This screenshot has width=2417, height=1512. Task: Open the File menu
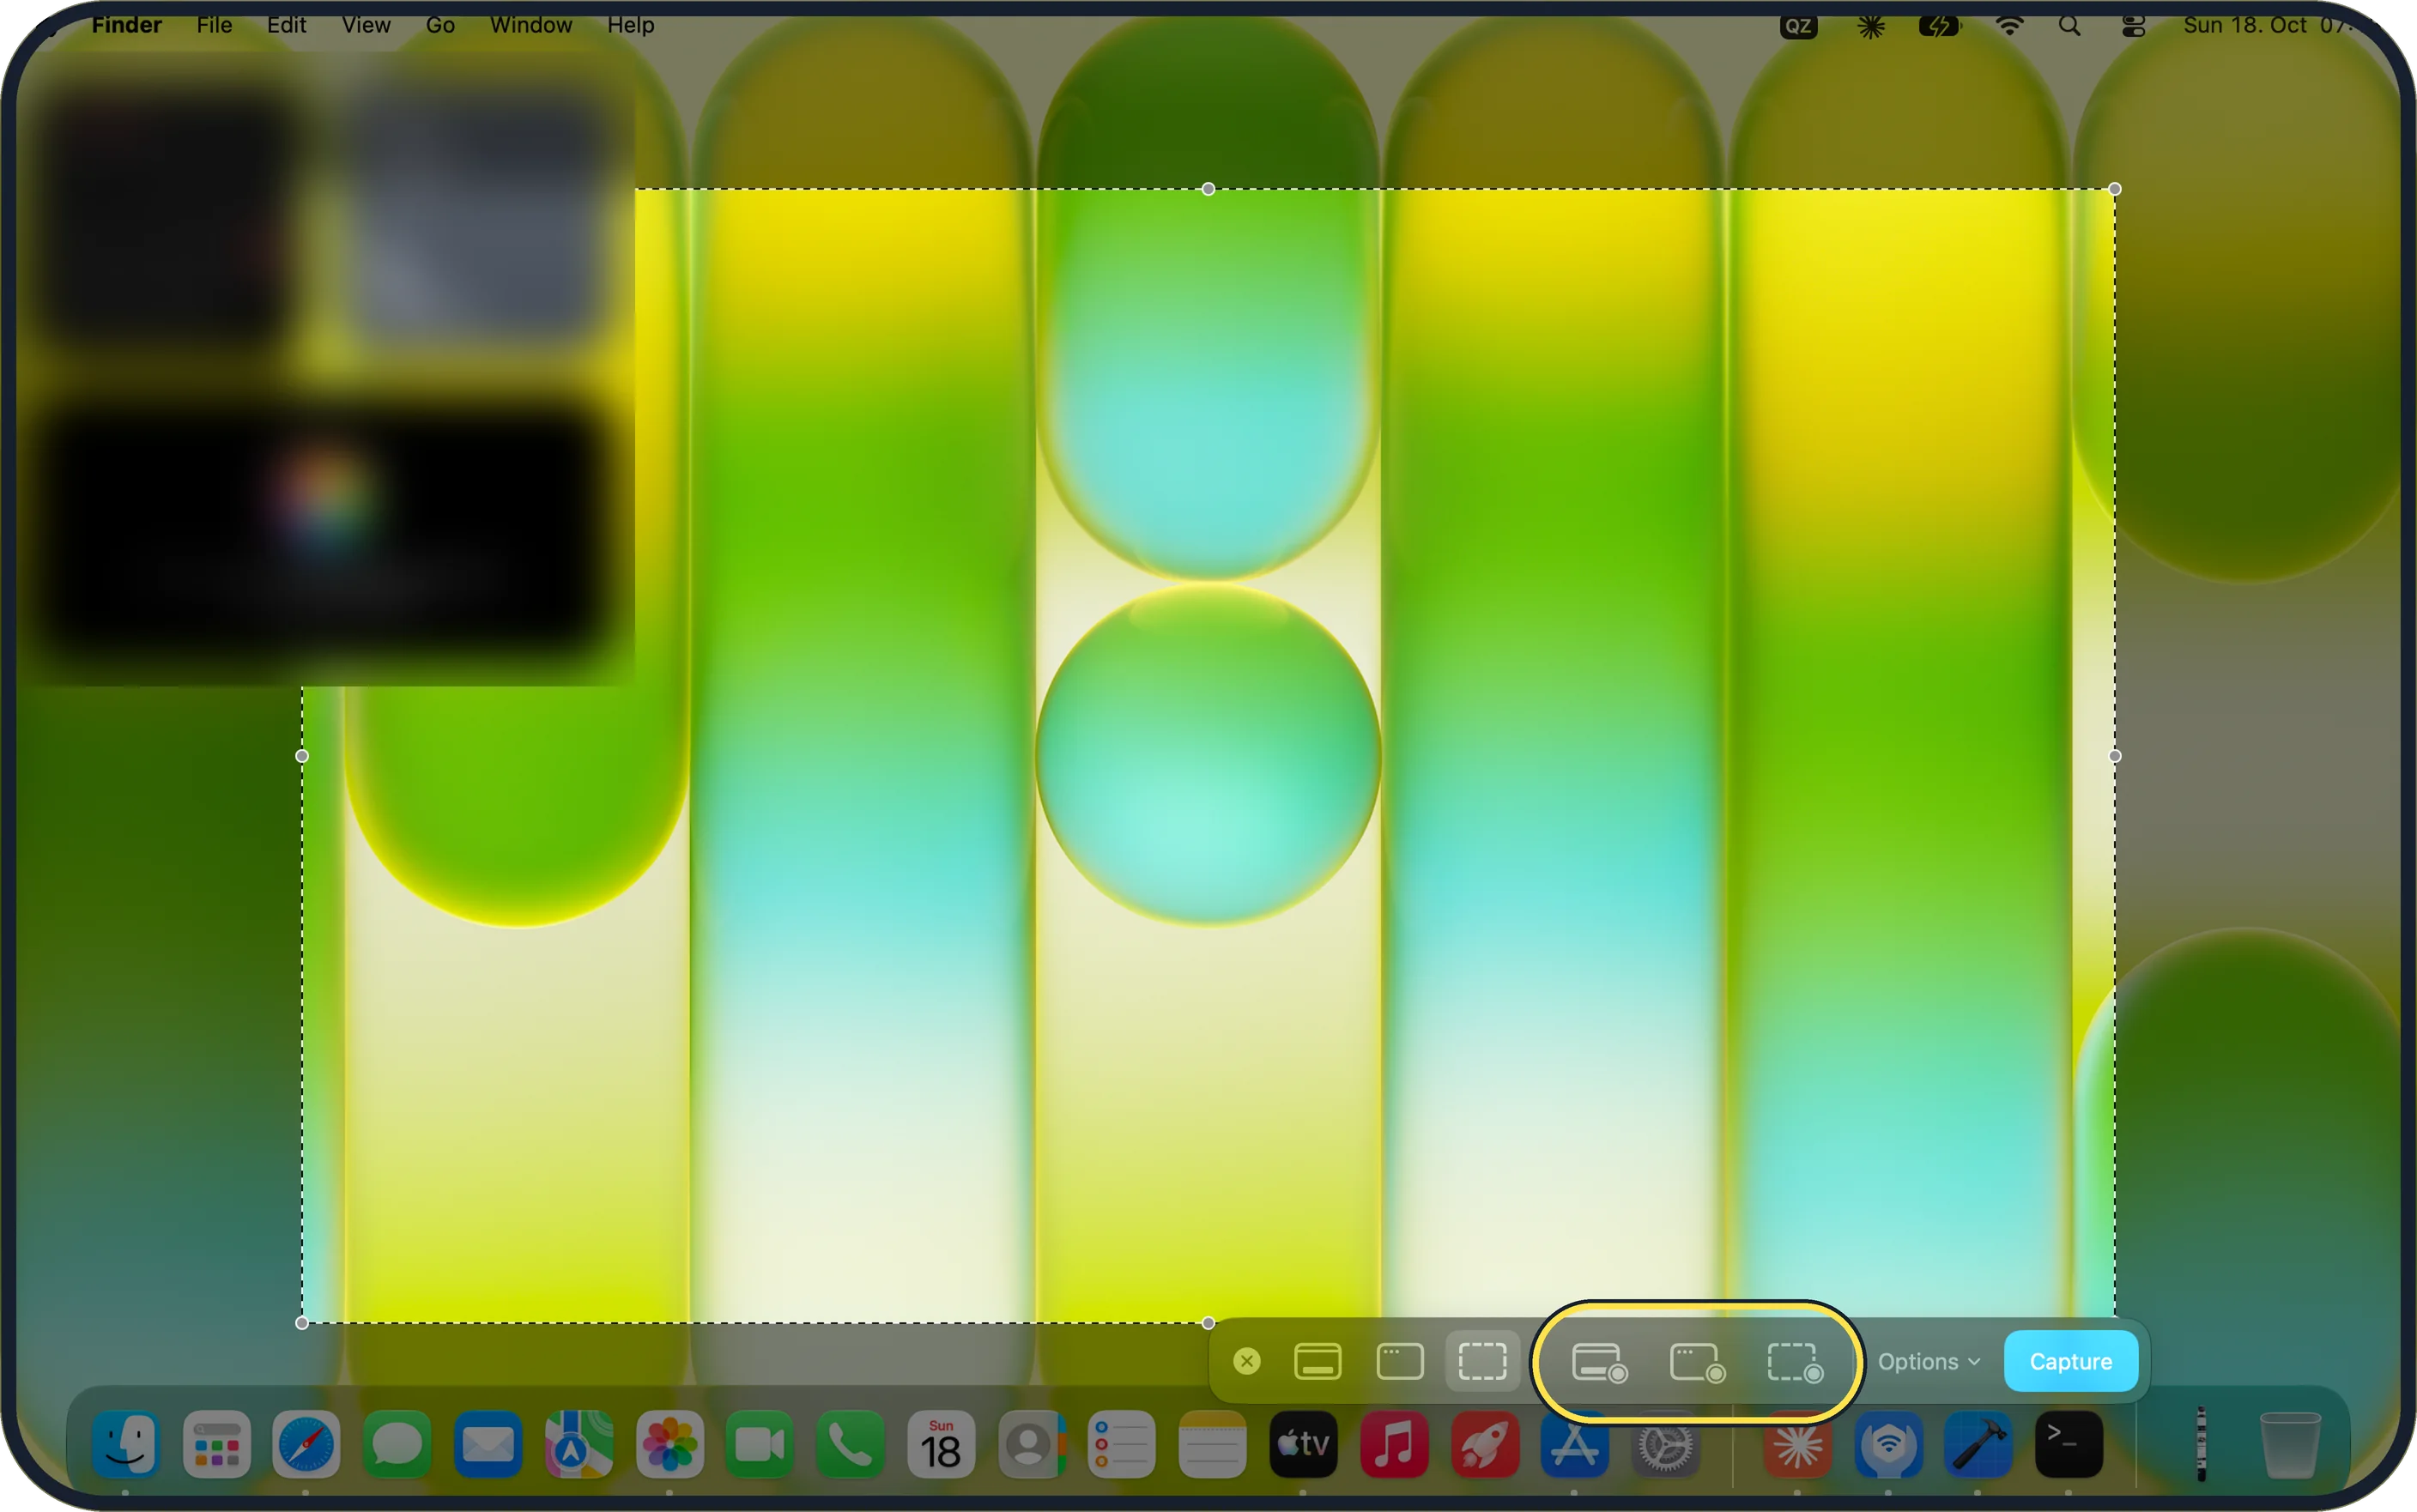[x=214, y=25]
